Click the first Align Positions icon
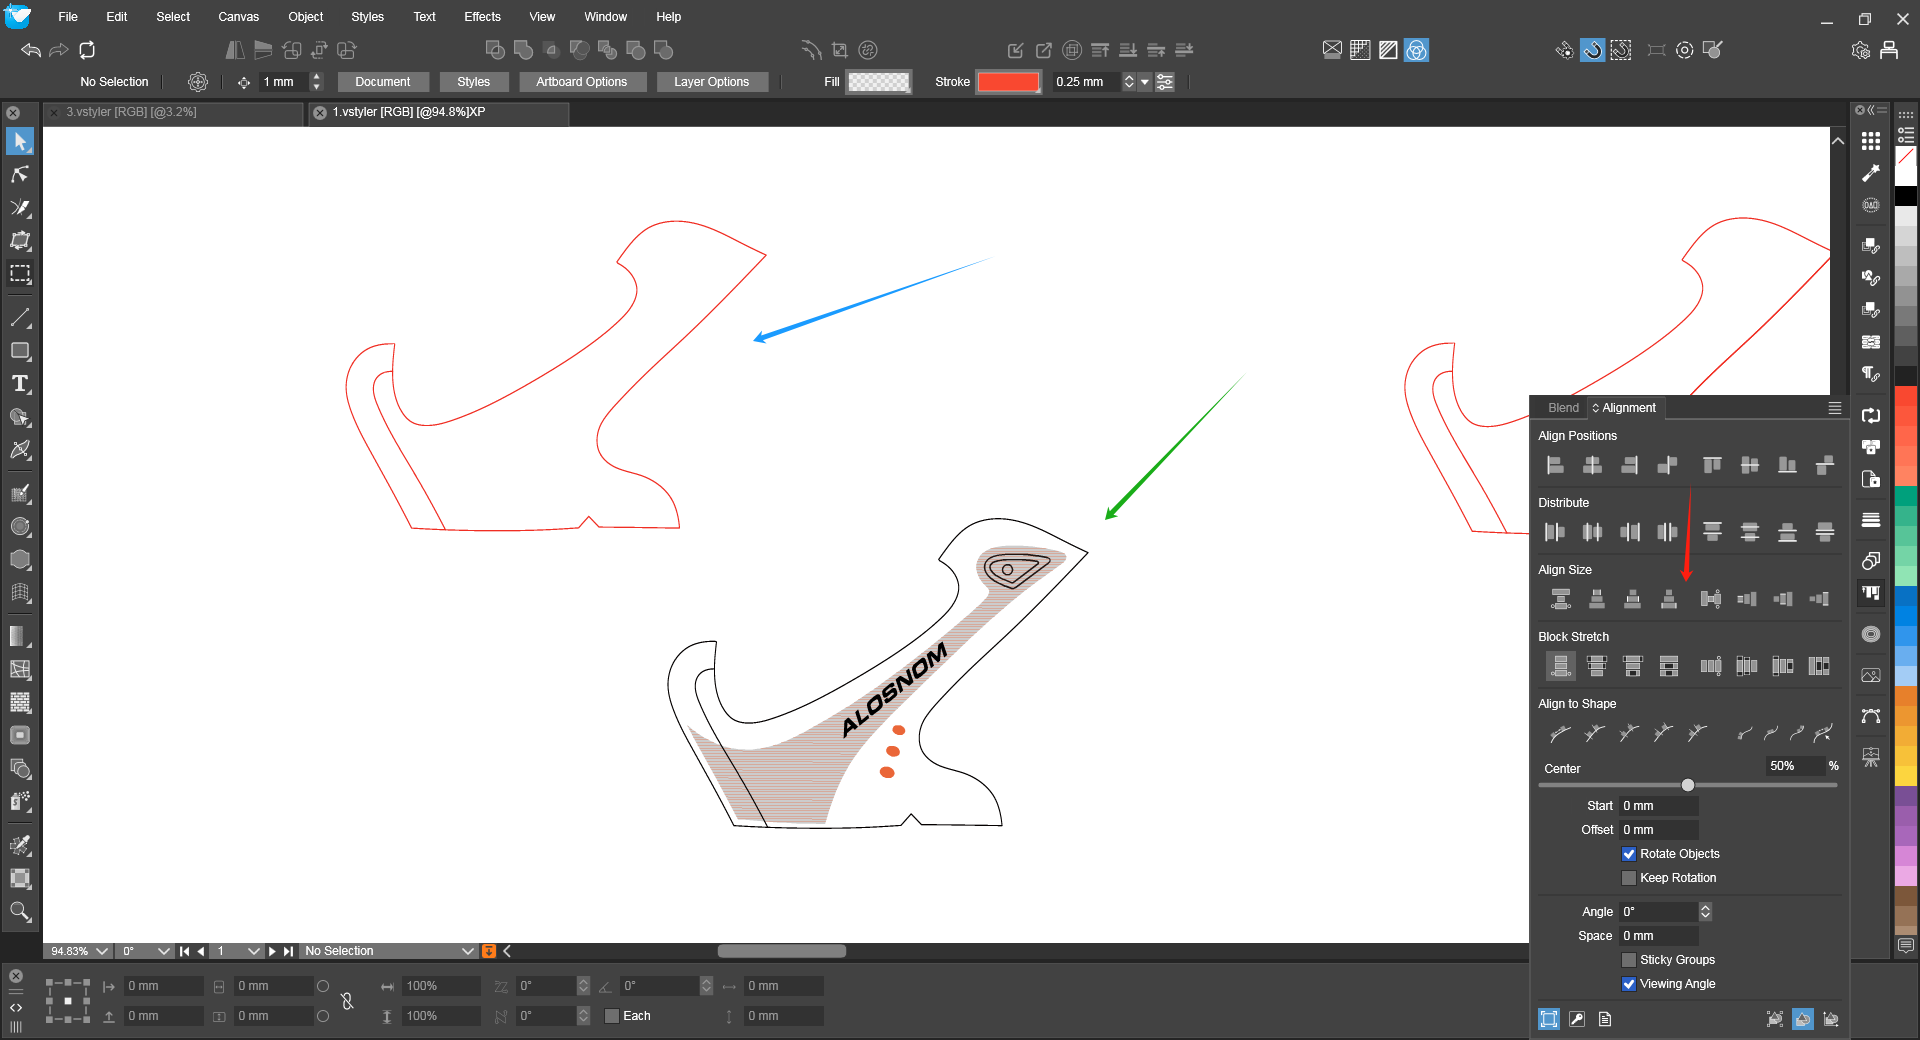The height and width of the screenshot is (1040, 1920). [1555, 465]
